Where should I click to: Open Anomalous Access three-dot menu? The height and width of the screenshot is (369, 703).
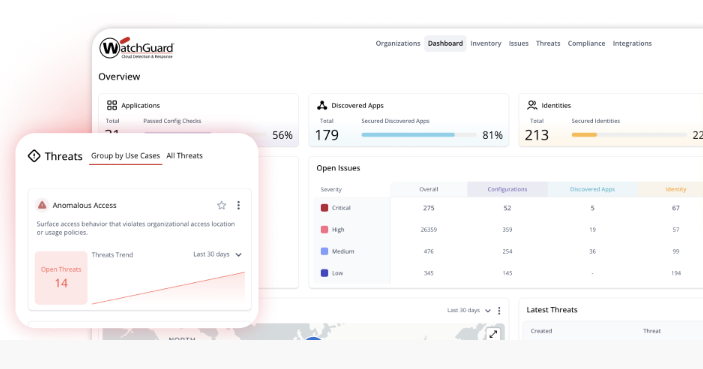coord(239,205)
